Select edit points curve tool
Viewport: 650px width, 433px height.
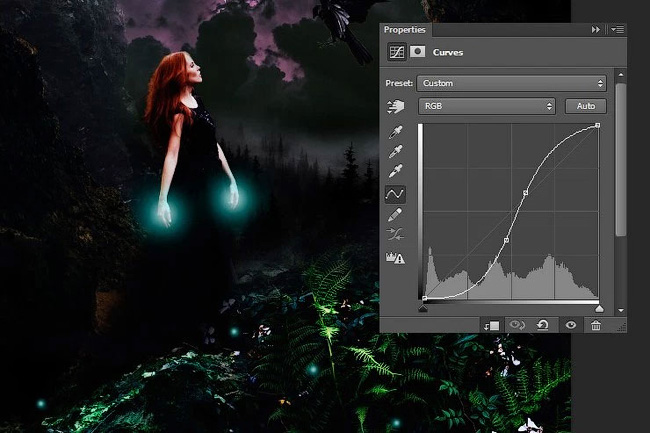395,194
